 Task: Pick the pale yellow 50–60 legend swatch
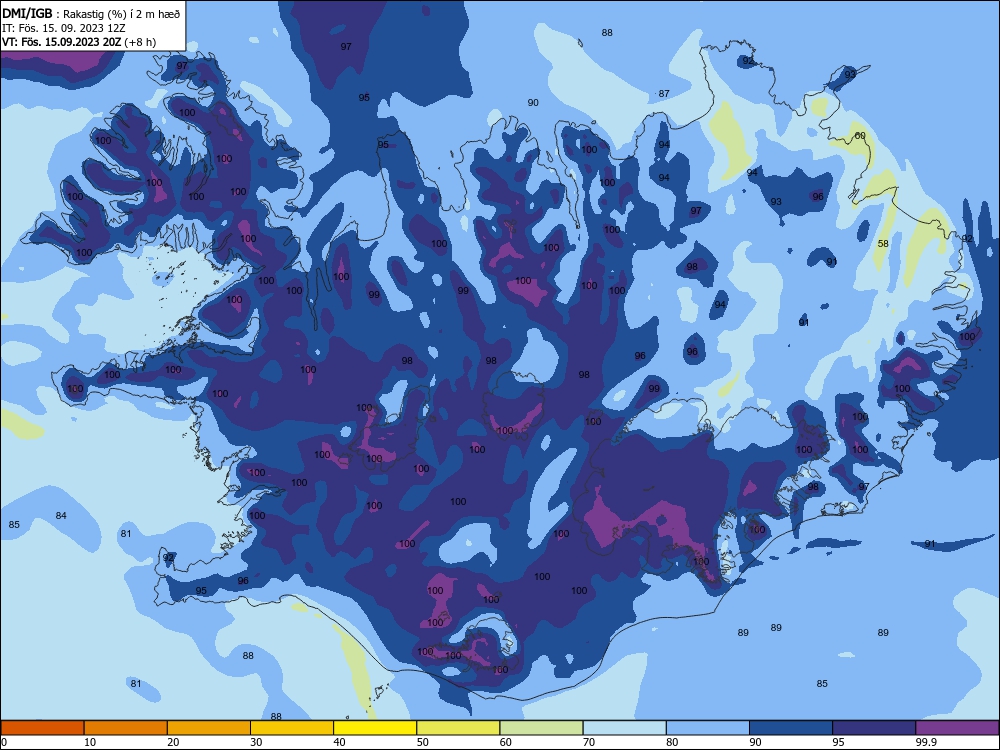[x=459, y=728]
